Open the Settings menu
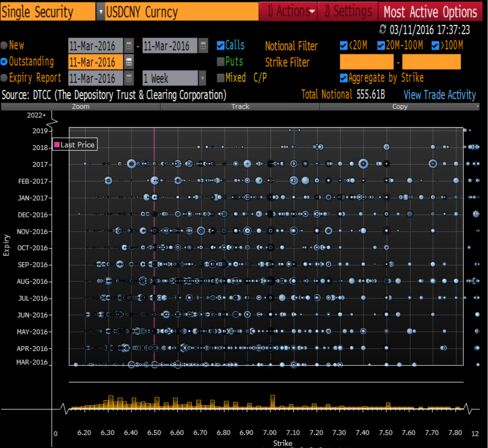 348,12
